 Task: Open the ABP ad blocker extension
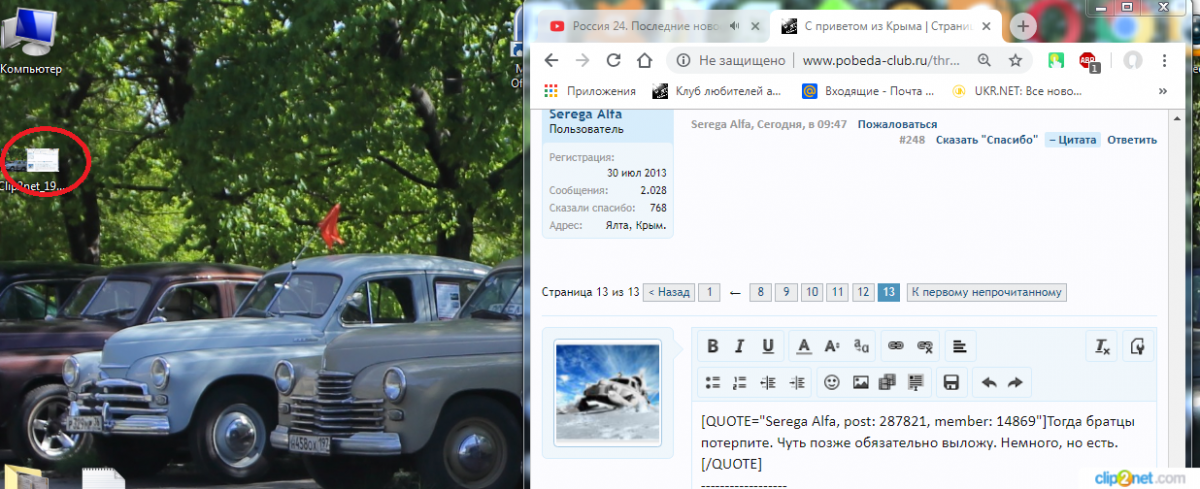coord(1088,61)
